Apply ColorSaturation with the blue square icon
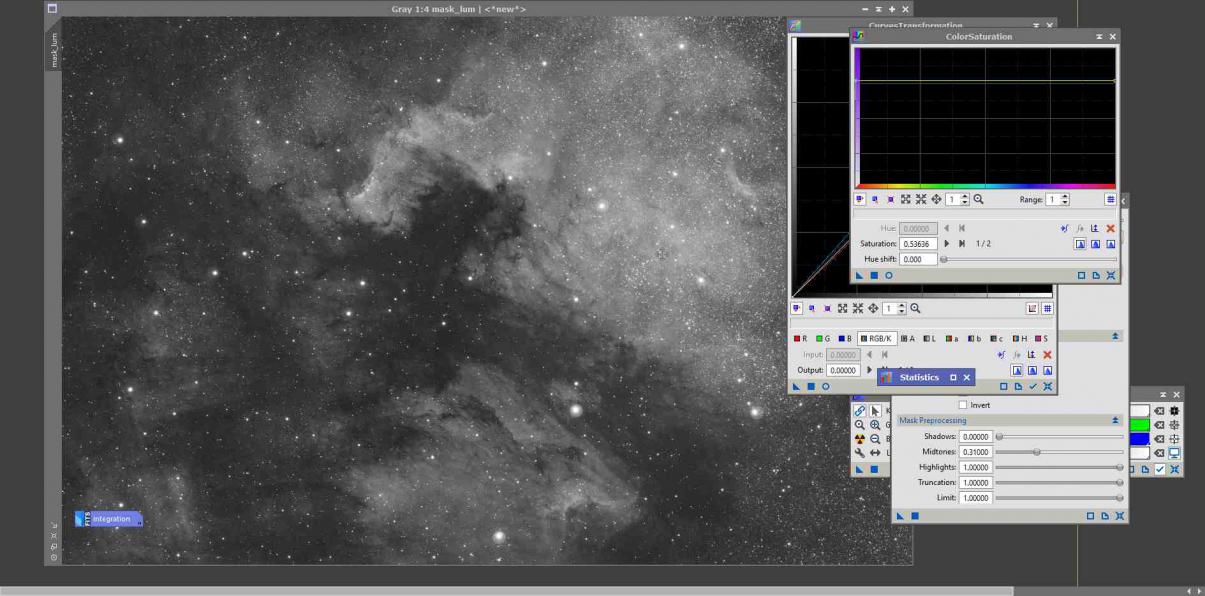 point(874,275)
